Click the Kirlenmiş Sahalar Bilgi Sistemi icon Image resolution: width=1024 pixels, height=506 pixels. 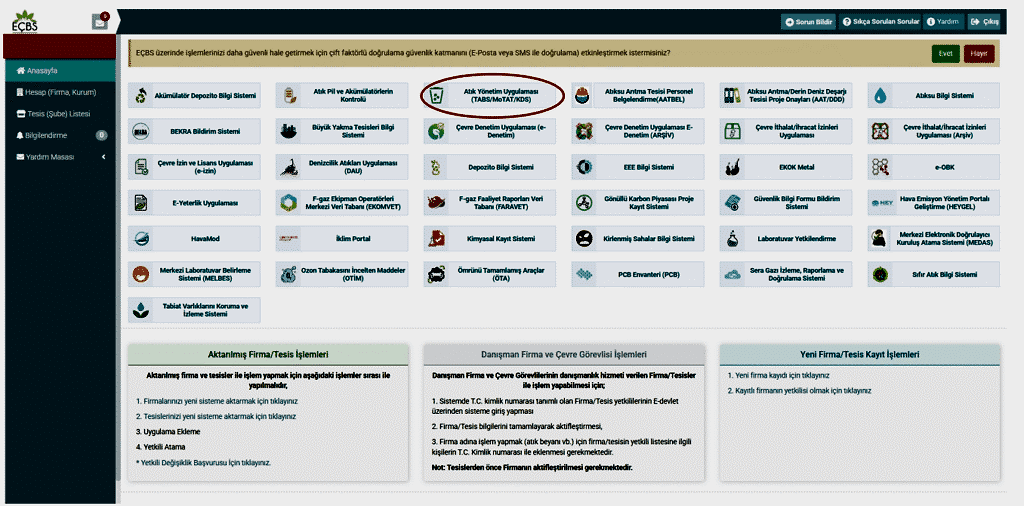tap(584, 239)
